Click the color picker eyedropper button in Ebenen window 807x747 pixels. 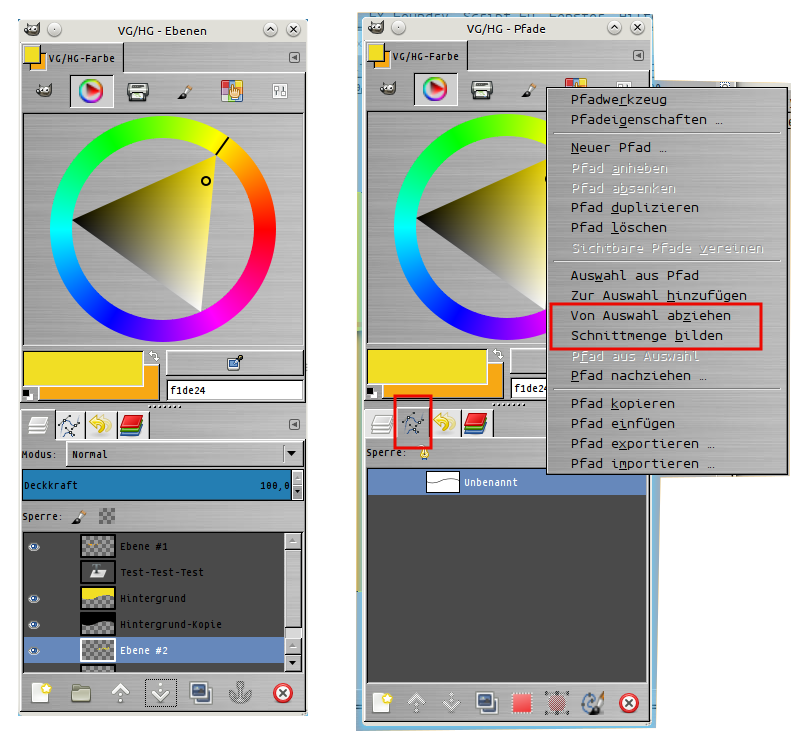(235, 363)
